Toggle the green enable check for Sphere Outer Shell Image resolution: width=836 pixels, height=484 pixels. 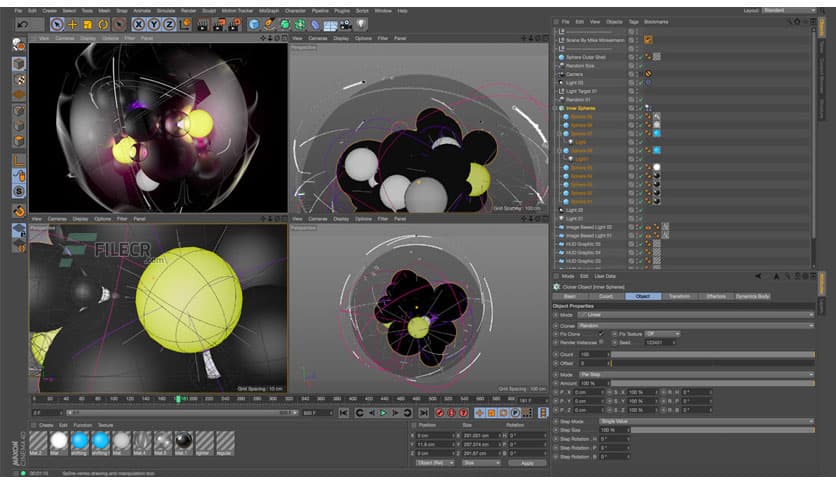[641, 57]
